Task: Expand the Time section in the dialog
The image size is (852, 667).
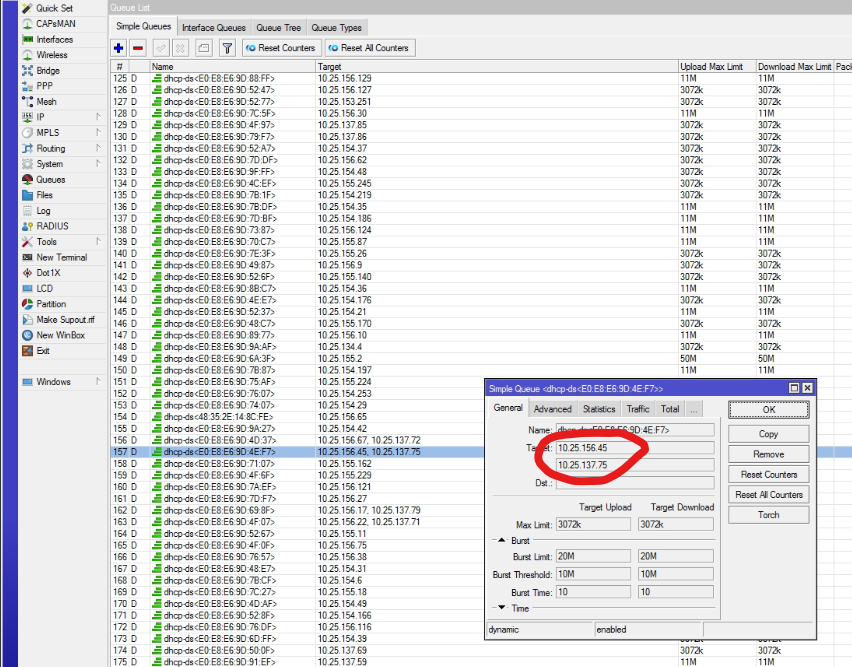Action: [x=502, y=606]
